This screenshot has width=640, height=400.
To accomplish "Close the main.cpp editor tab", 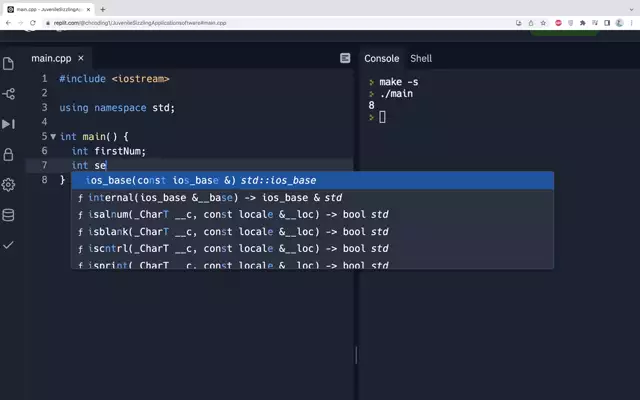I will pos(81,58).
